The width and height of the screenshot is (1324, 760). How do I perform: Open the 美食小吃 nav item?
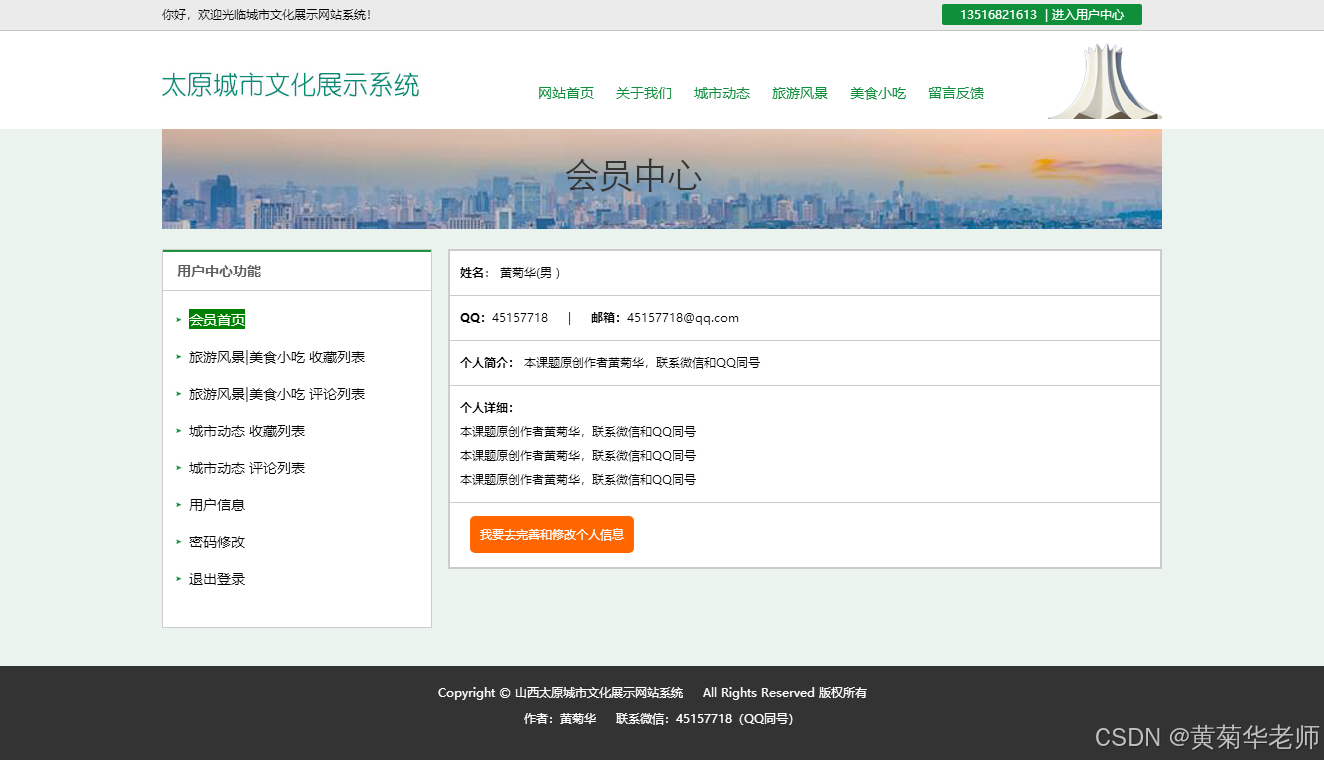tap(878, 93)
